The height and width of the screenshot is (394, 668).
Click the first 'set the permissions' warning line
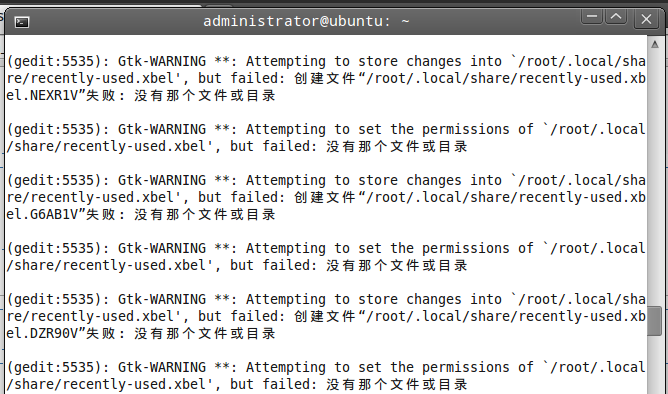326,138
